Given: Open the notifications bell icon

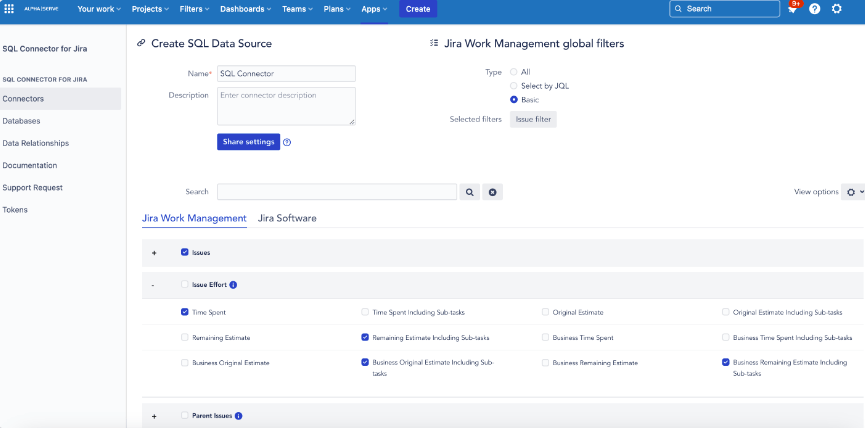Looking at the screenshot, I should coord(792,9).
